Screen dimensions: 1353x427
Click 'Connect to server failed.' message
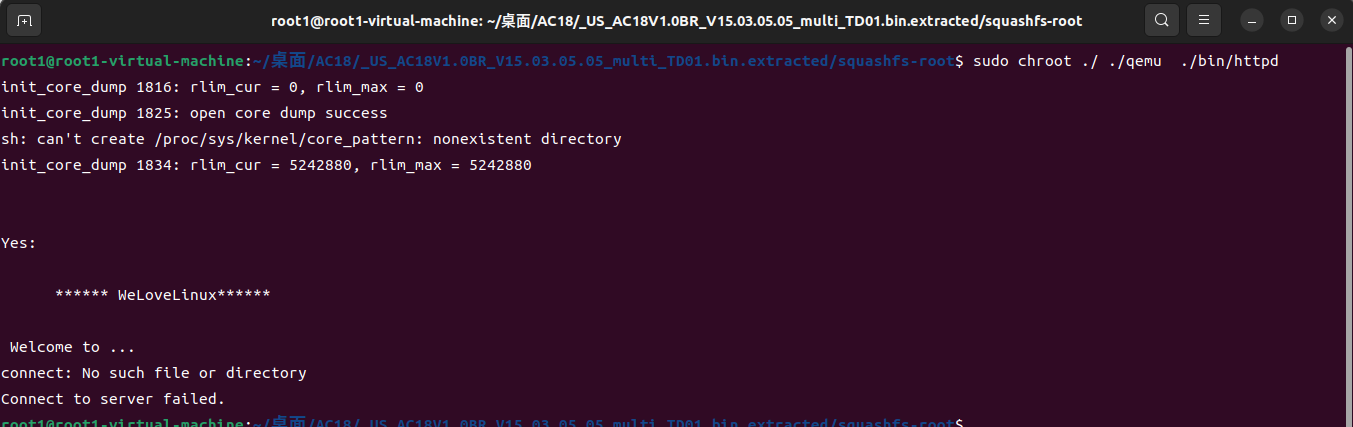(x=113, y=399)
